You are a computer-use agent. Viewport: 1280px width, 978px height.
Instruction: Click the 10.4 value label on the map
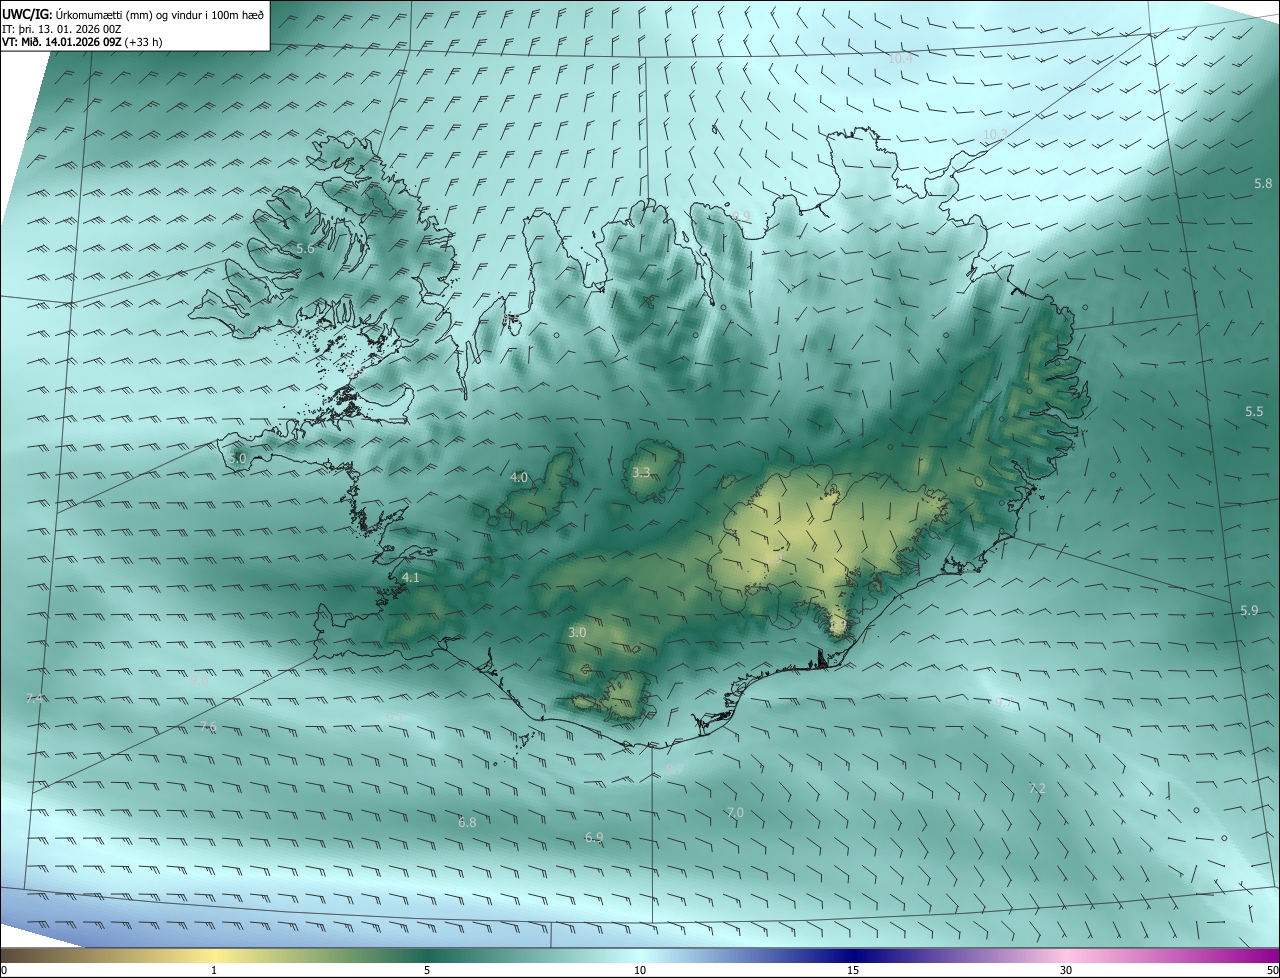[x=901, y=59]
